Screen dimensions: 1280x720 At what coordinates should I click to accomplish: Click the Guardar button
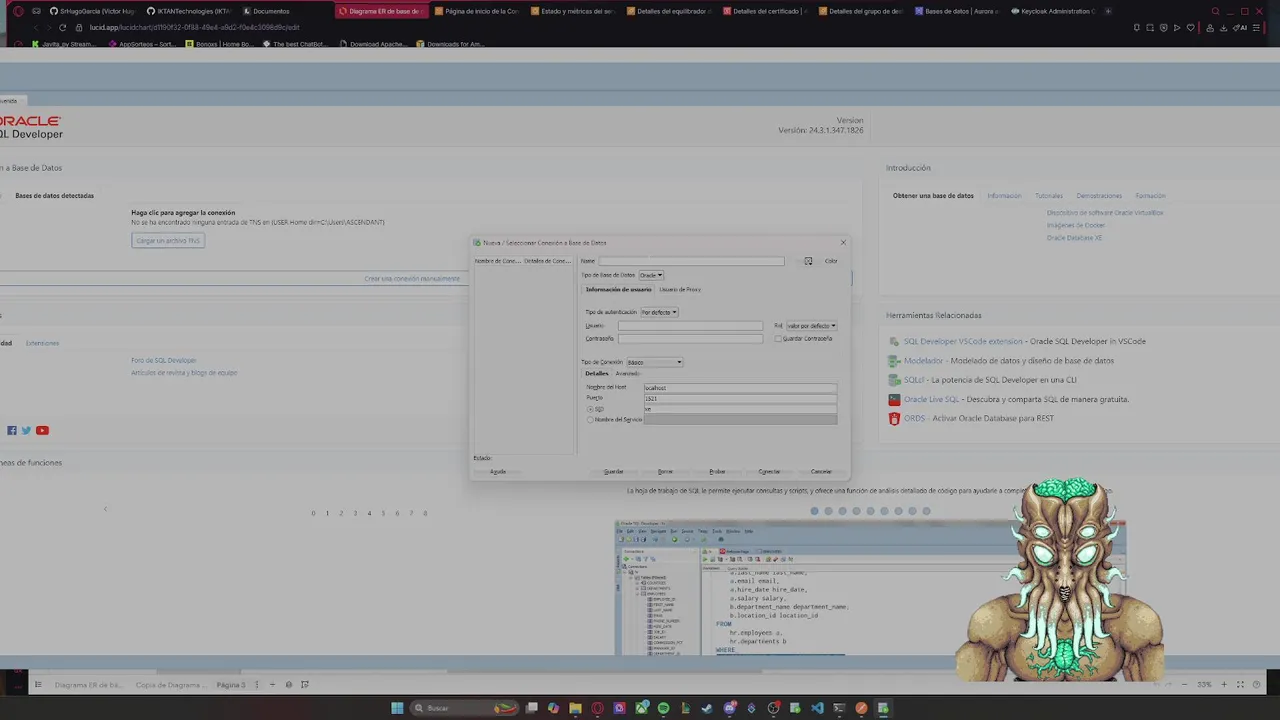(x=614, y=471)
